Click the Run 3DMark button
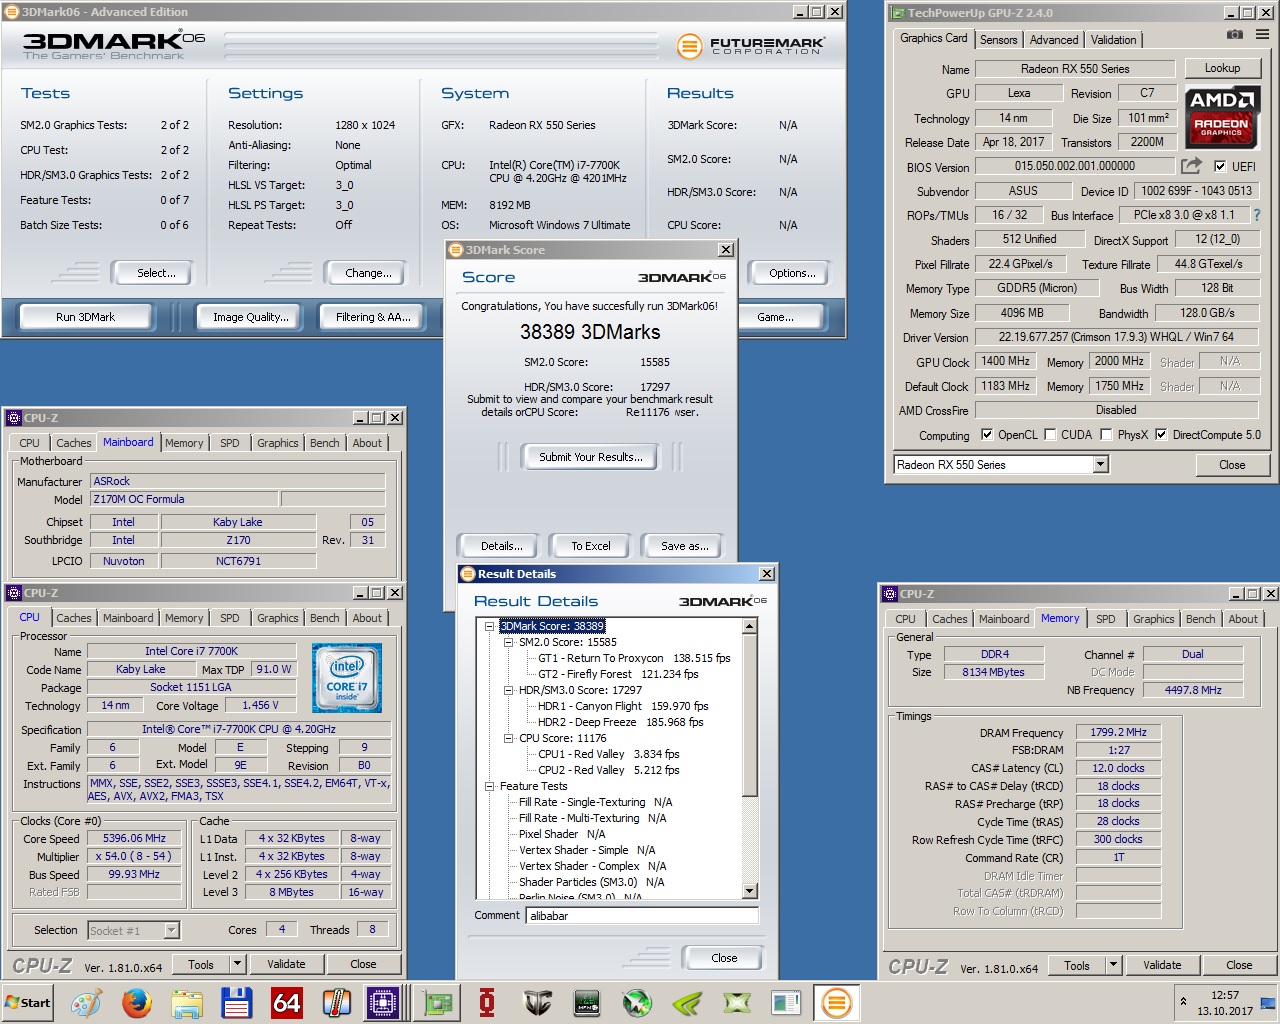The width and height of the screenshot is (1280, 1024). tap(85, 317)
